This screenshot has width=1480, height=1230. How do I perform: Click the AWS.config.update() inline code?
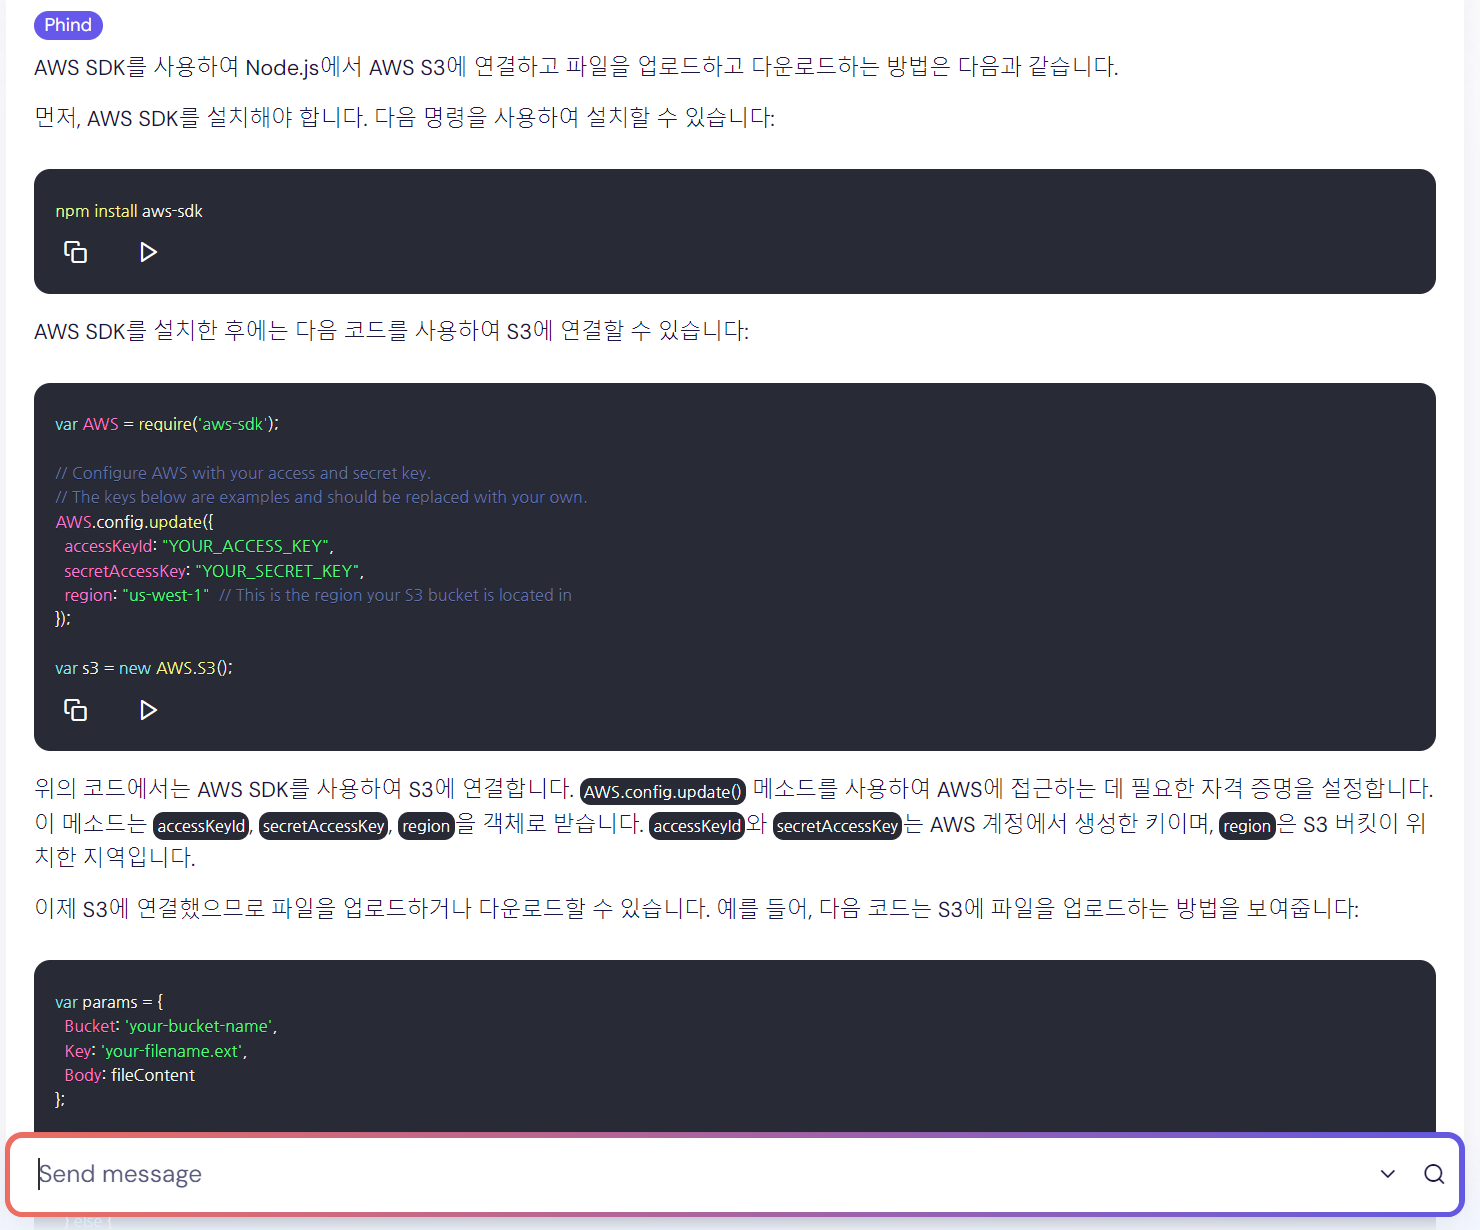tap(663, 791)
